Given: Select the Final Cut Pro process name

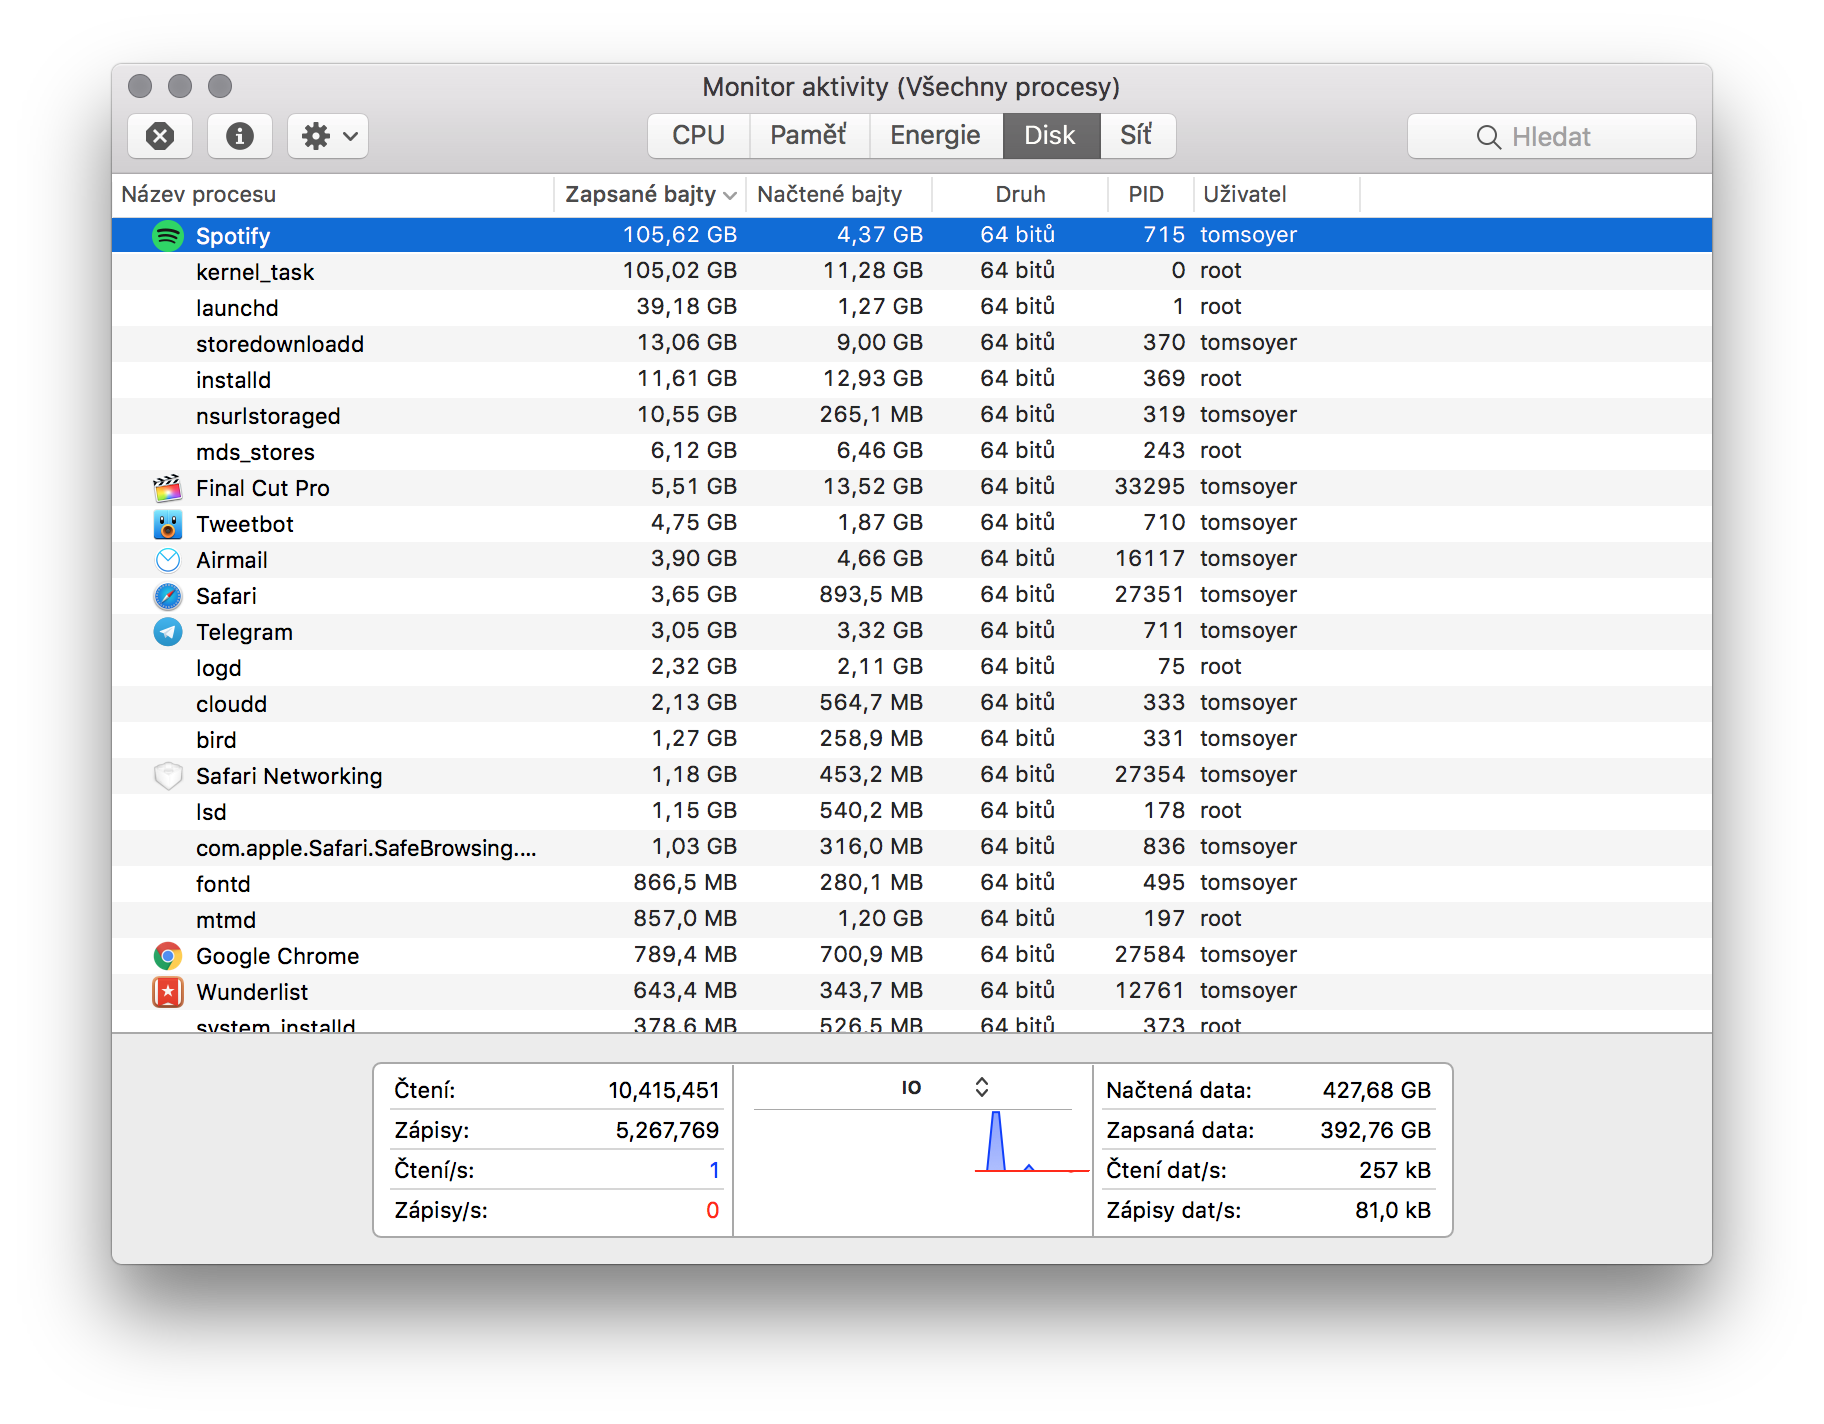Looking at the screenshot, I should (x=263, y=488).
